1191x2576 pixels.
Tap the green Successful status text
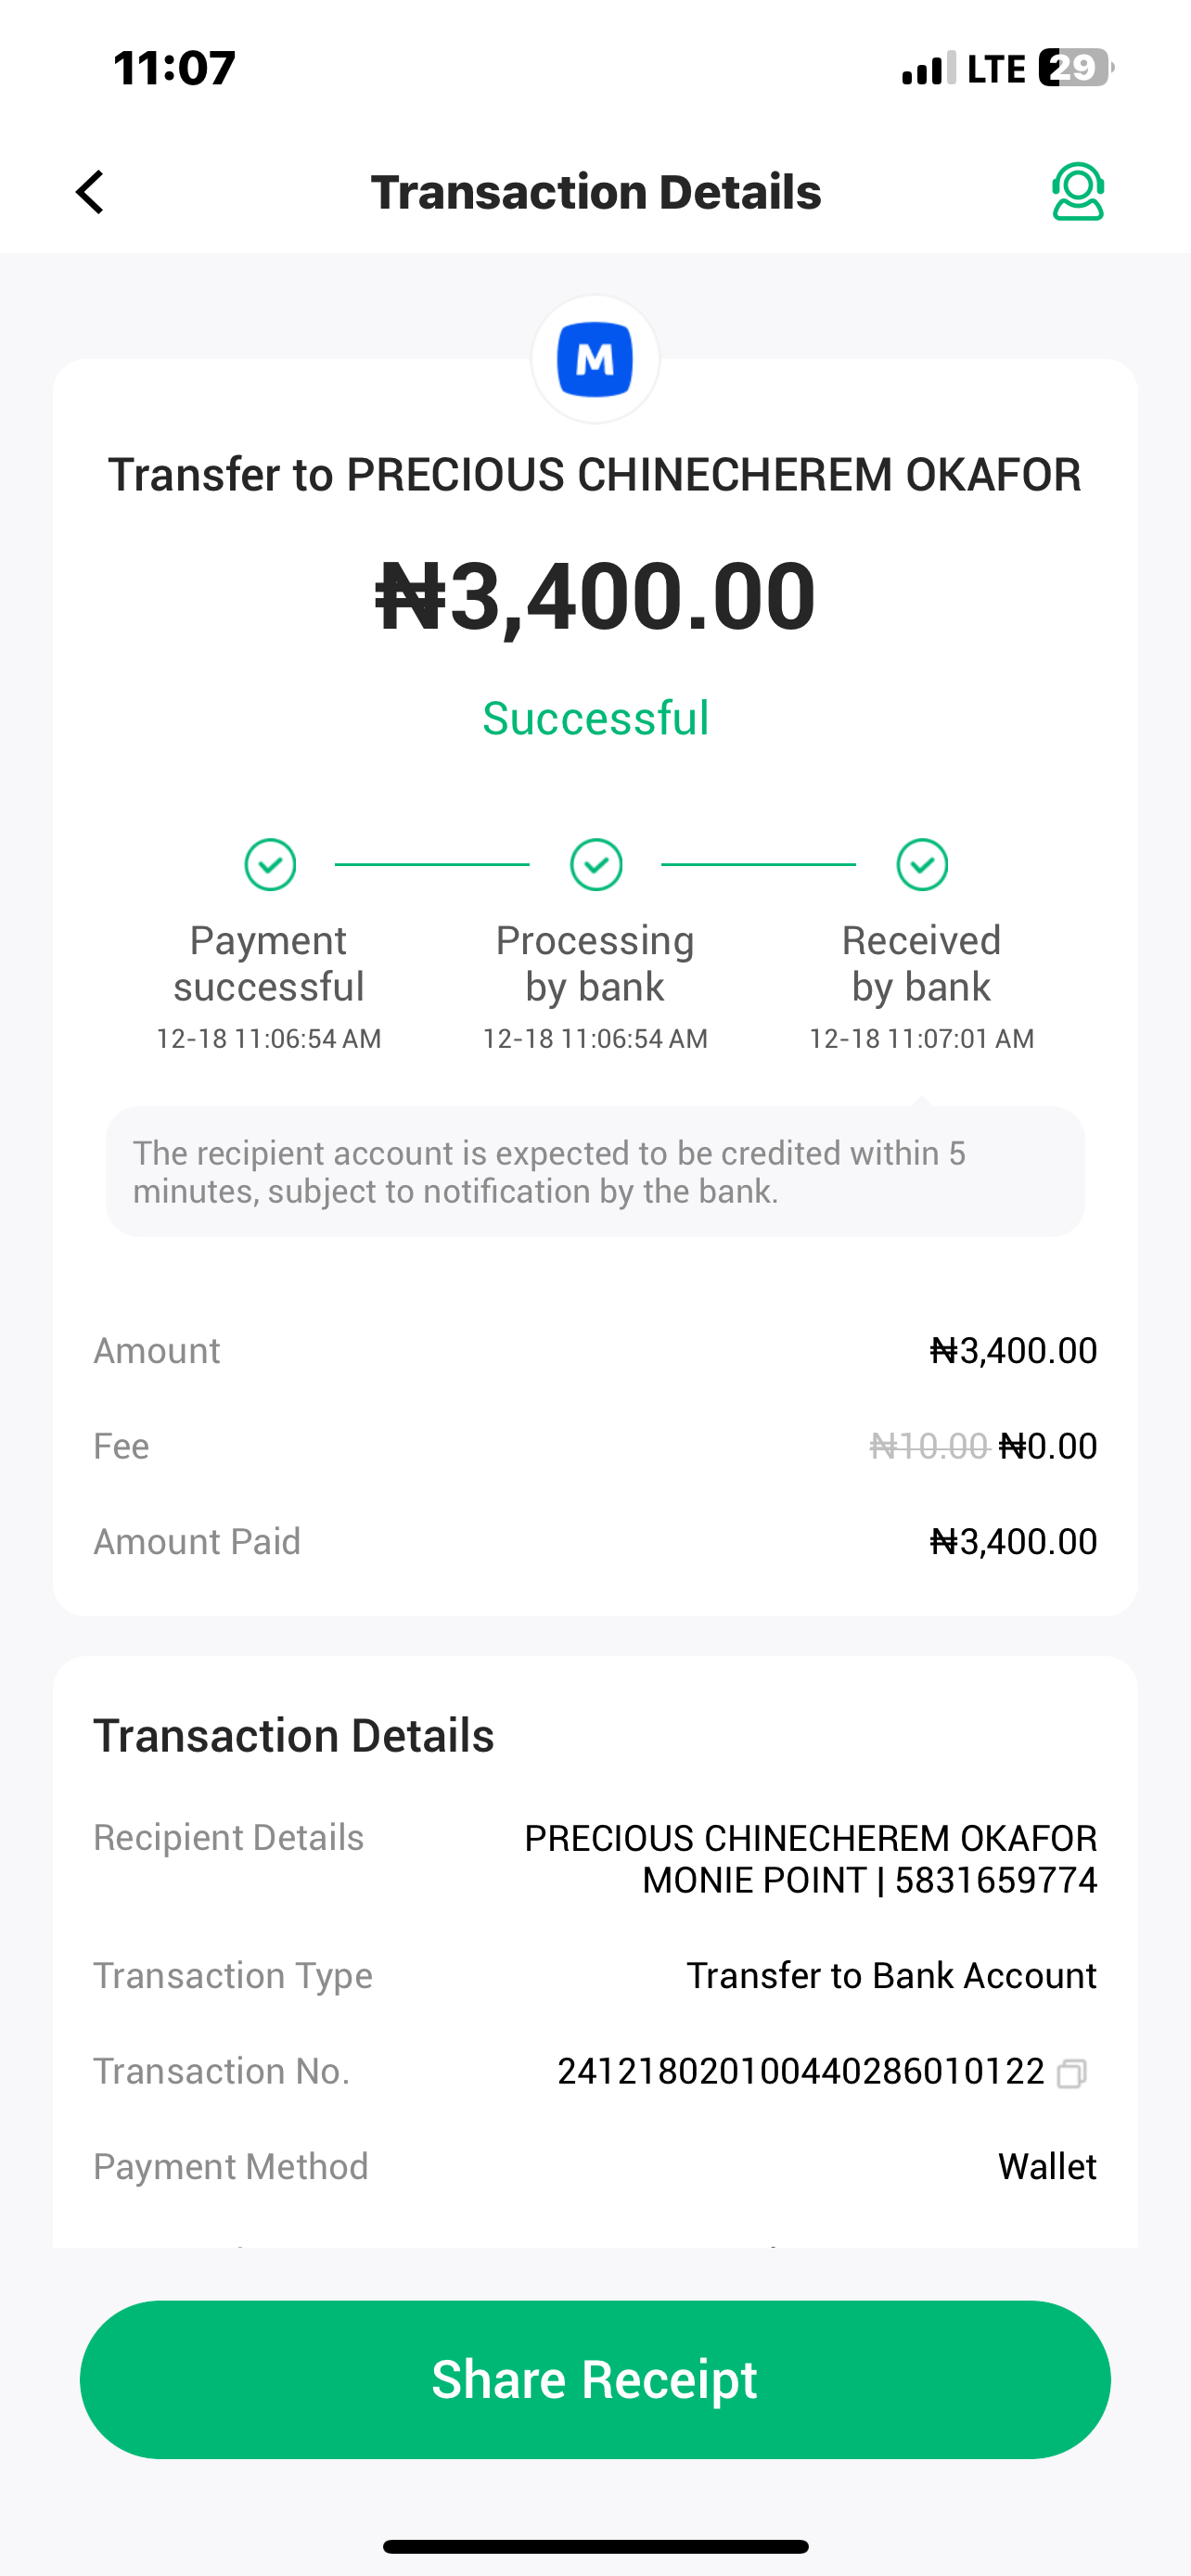point(596,718)
